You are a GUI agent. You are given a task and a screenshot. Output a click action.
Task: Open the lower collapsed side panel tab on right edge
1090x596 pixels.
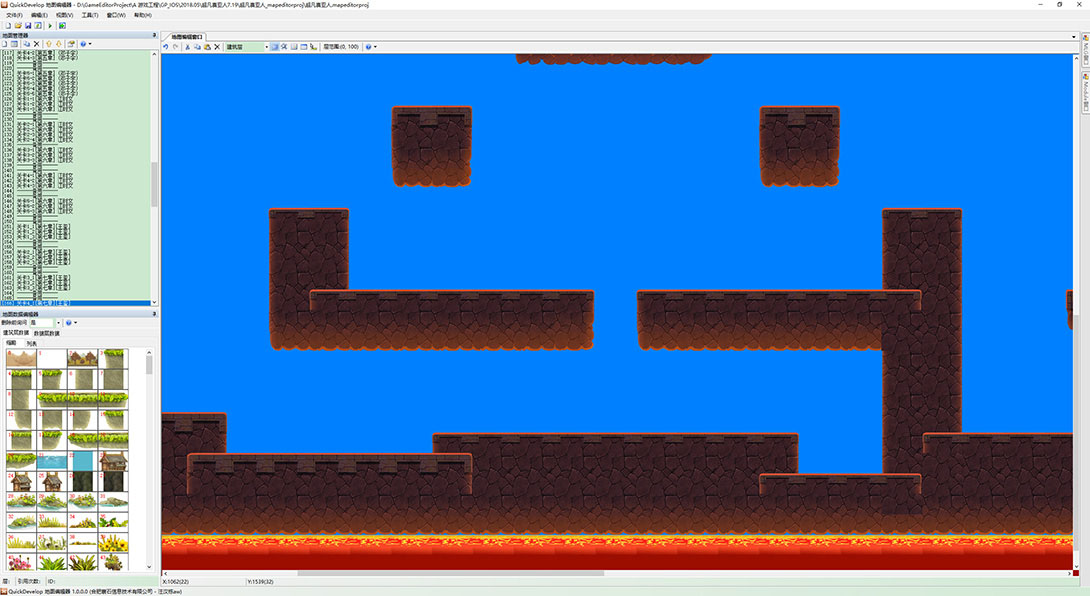[x=1085, y=92]
